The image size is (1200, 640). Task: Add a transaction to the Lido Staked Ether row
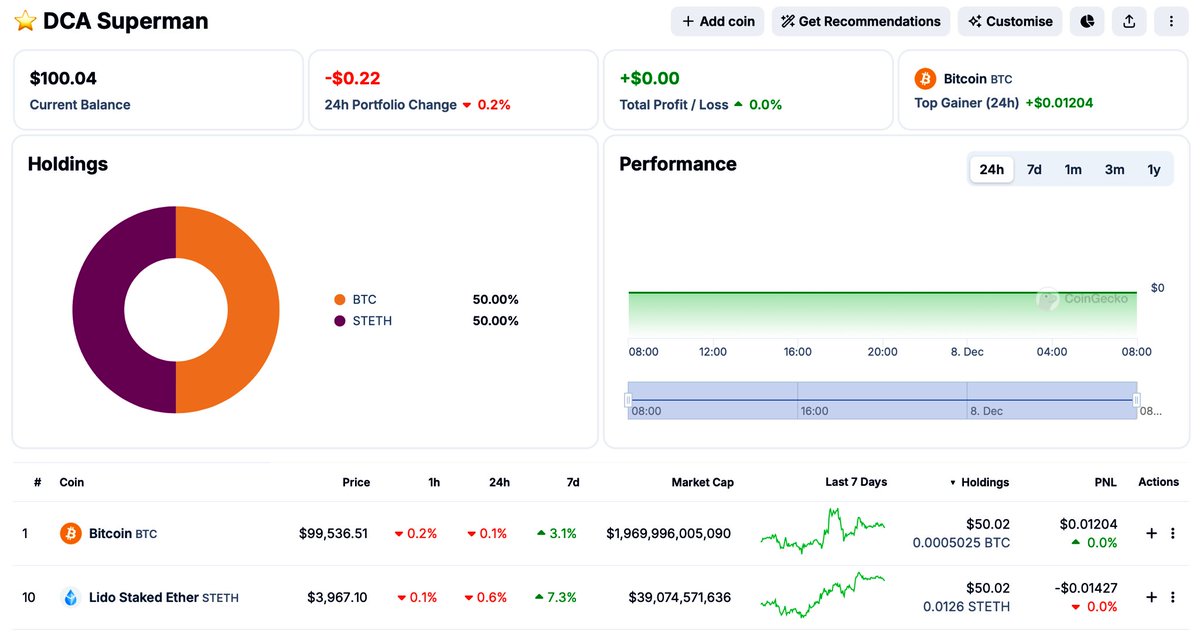click(1151, 597)
